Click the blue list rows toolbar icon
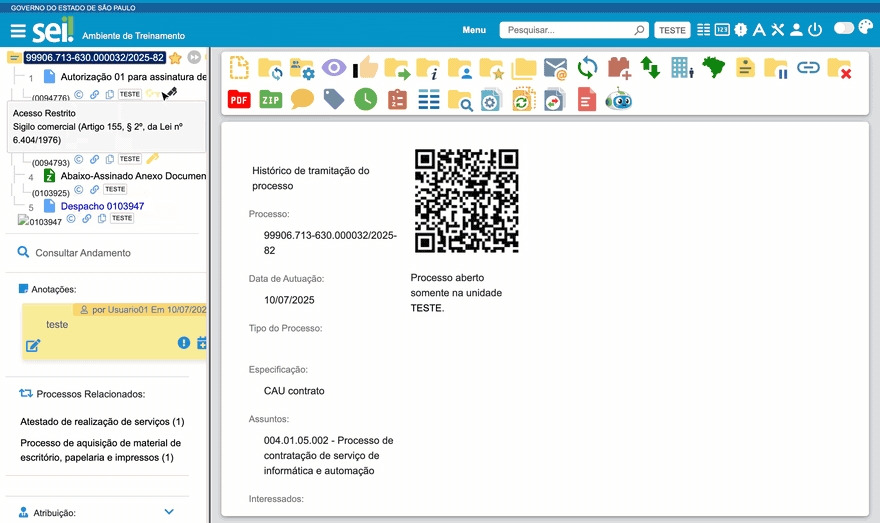 429,100
